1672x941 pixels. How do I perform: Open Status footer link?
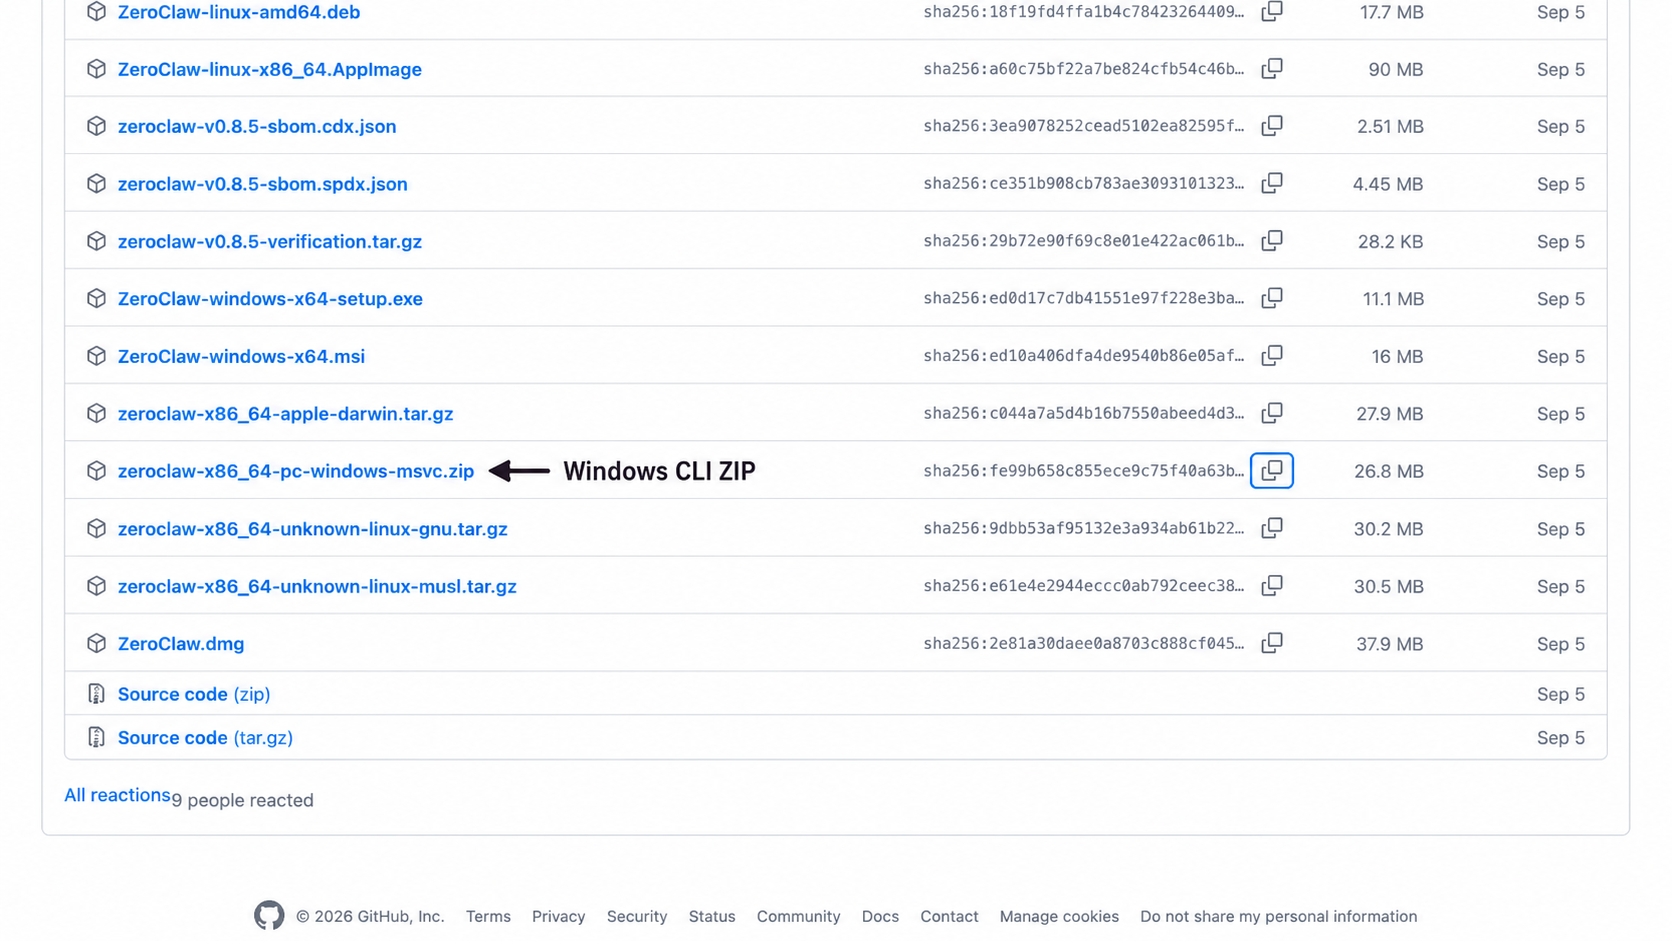pos(712,916)
